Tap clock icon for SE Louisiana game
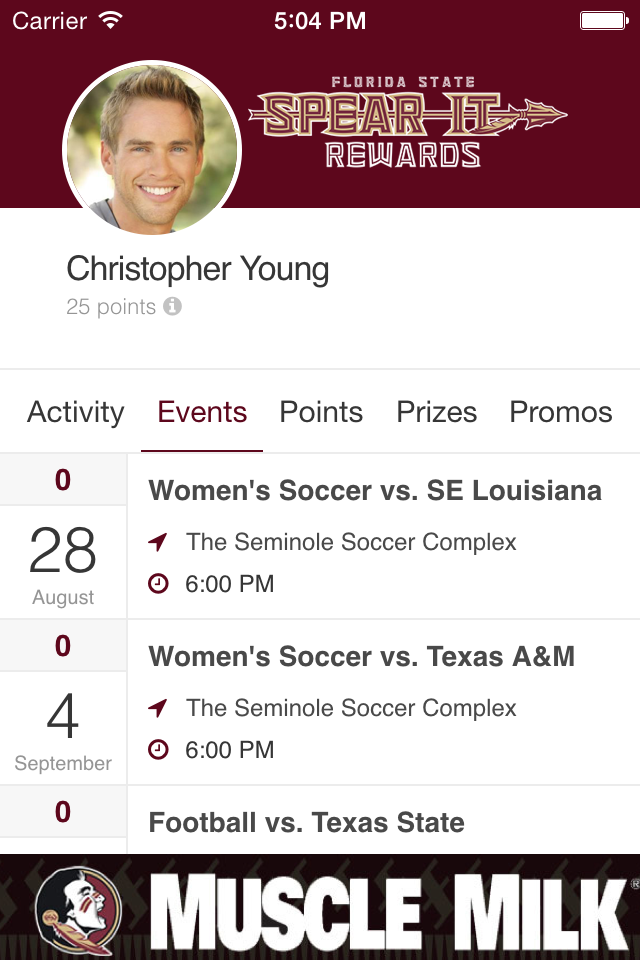 tap(158, 583)
